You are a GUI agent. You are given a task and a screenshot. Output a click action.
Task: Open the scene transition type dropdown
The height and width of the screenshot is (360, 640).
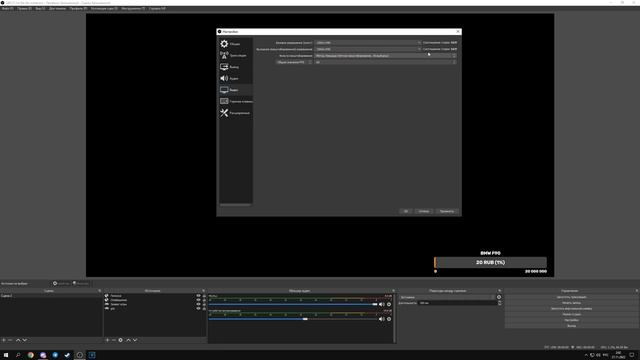tap(447, 297)
